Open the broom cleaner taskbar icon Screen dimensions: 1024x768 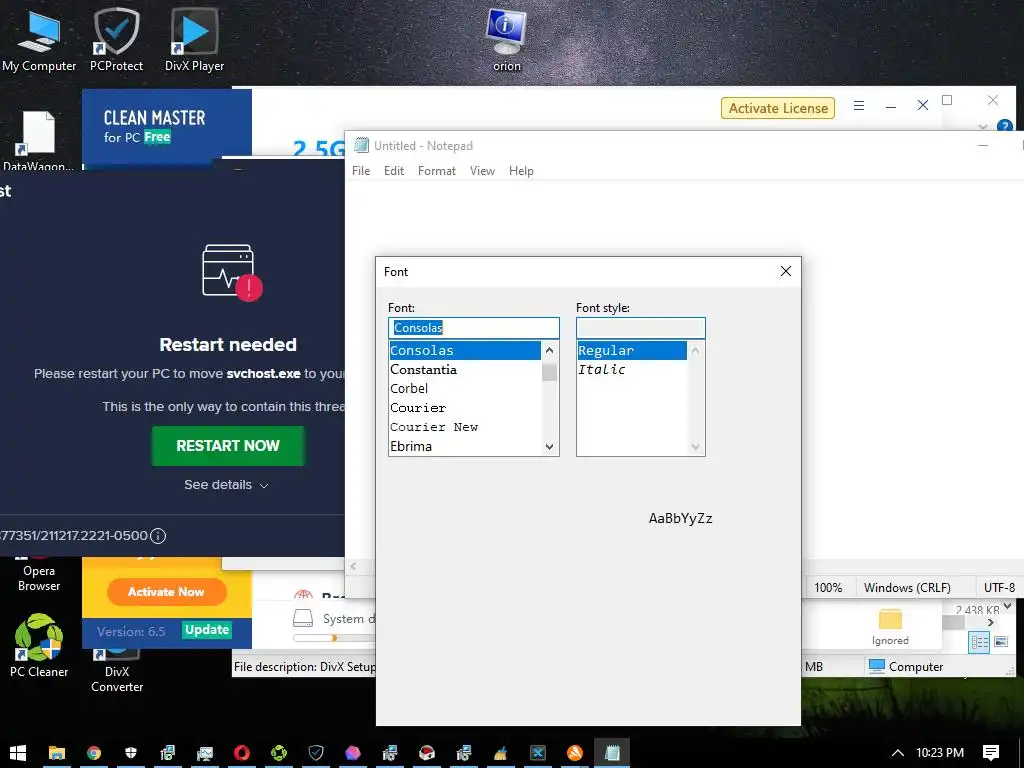click(501, 753)
